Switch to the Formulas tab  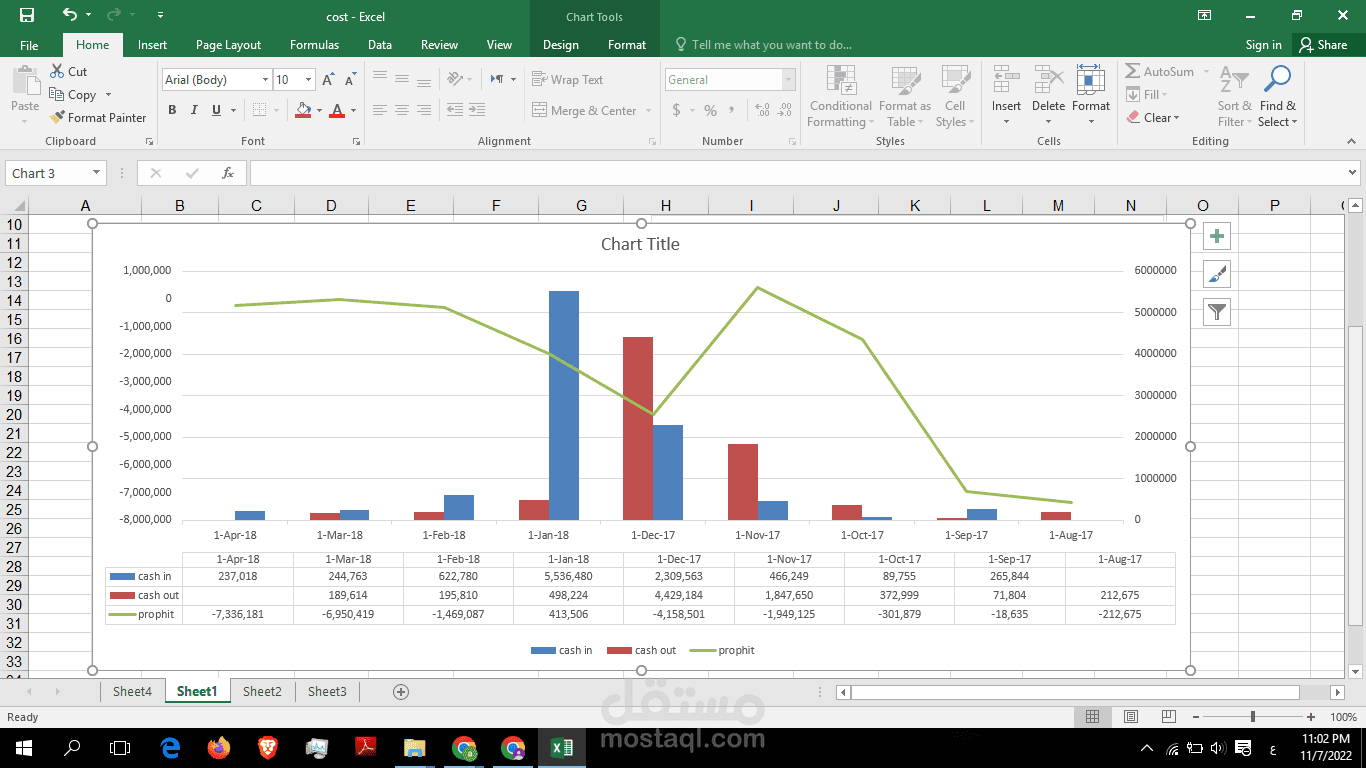pos(314,45)
